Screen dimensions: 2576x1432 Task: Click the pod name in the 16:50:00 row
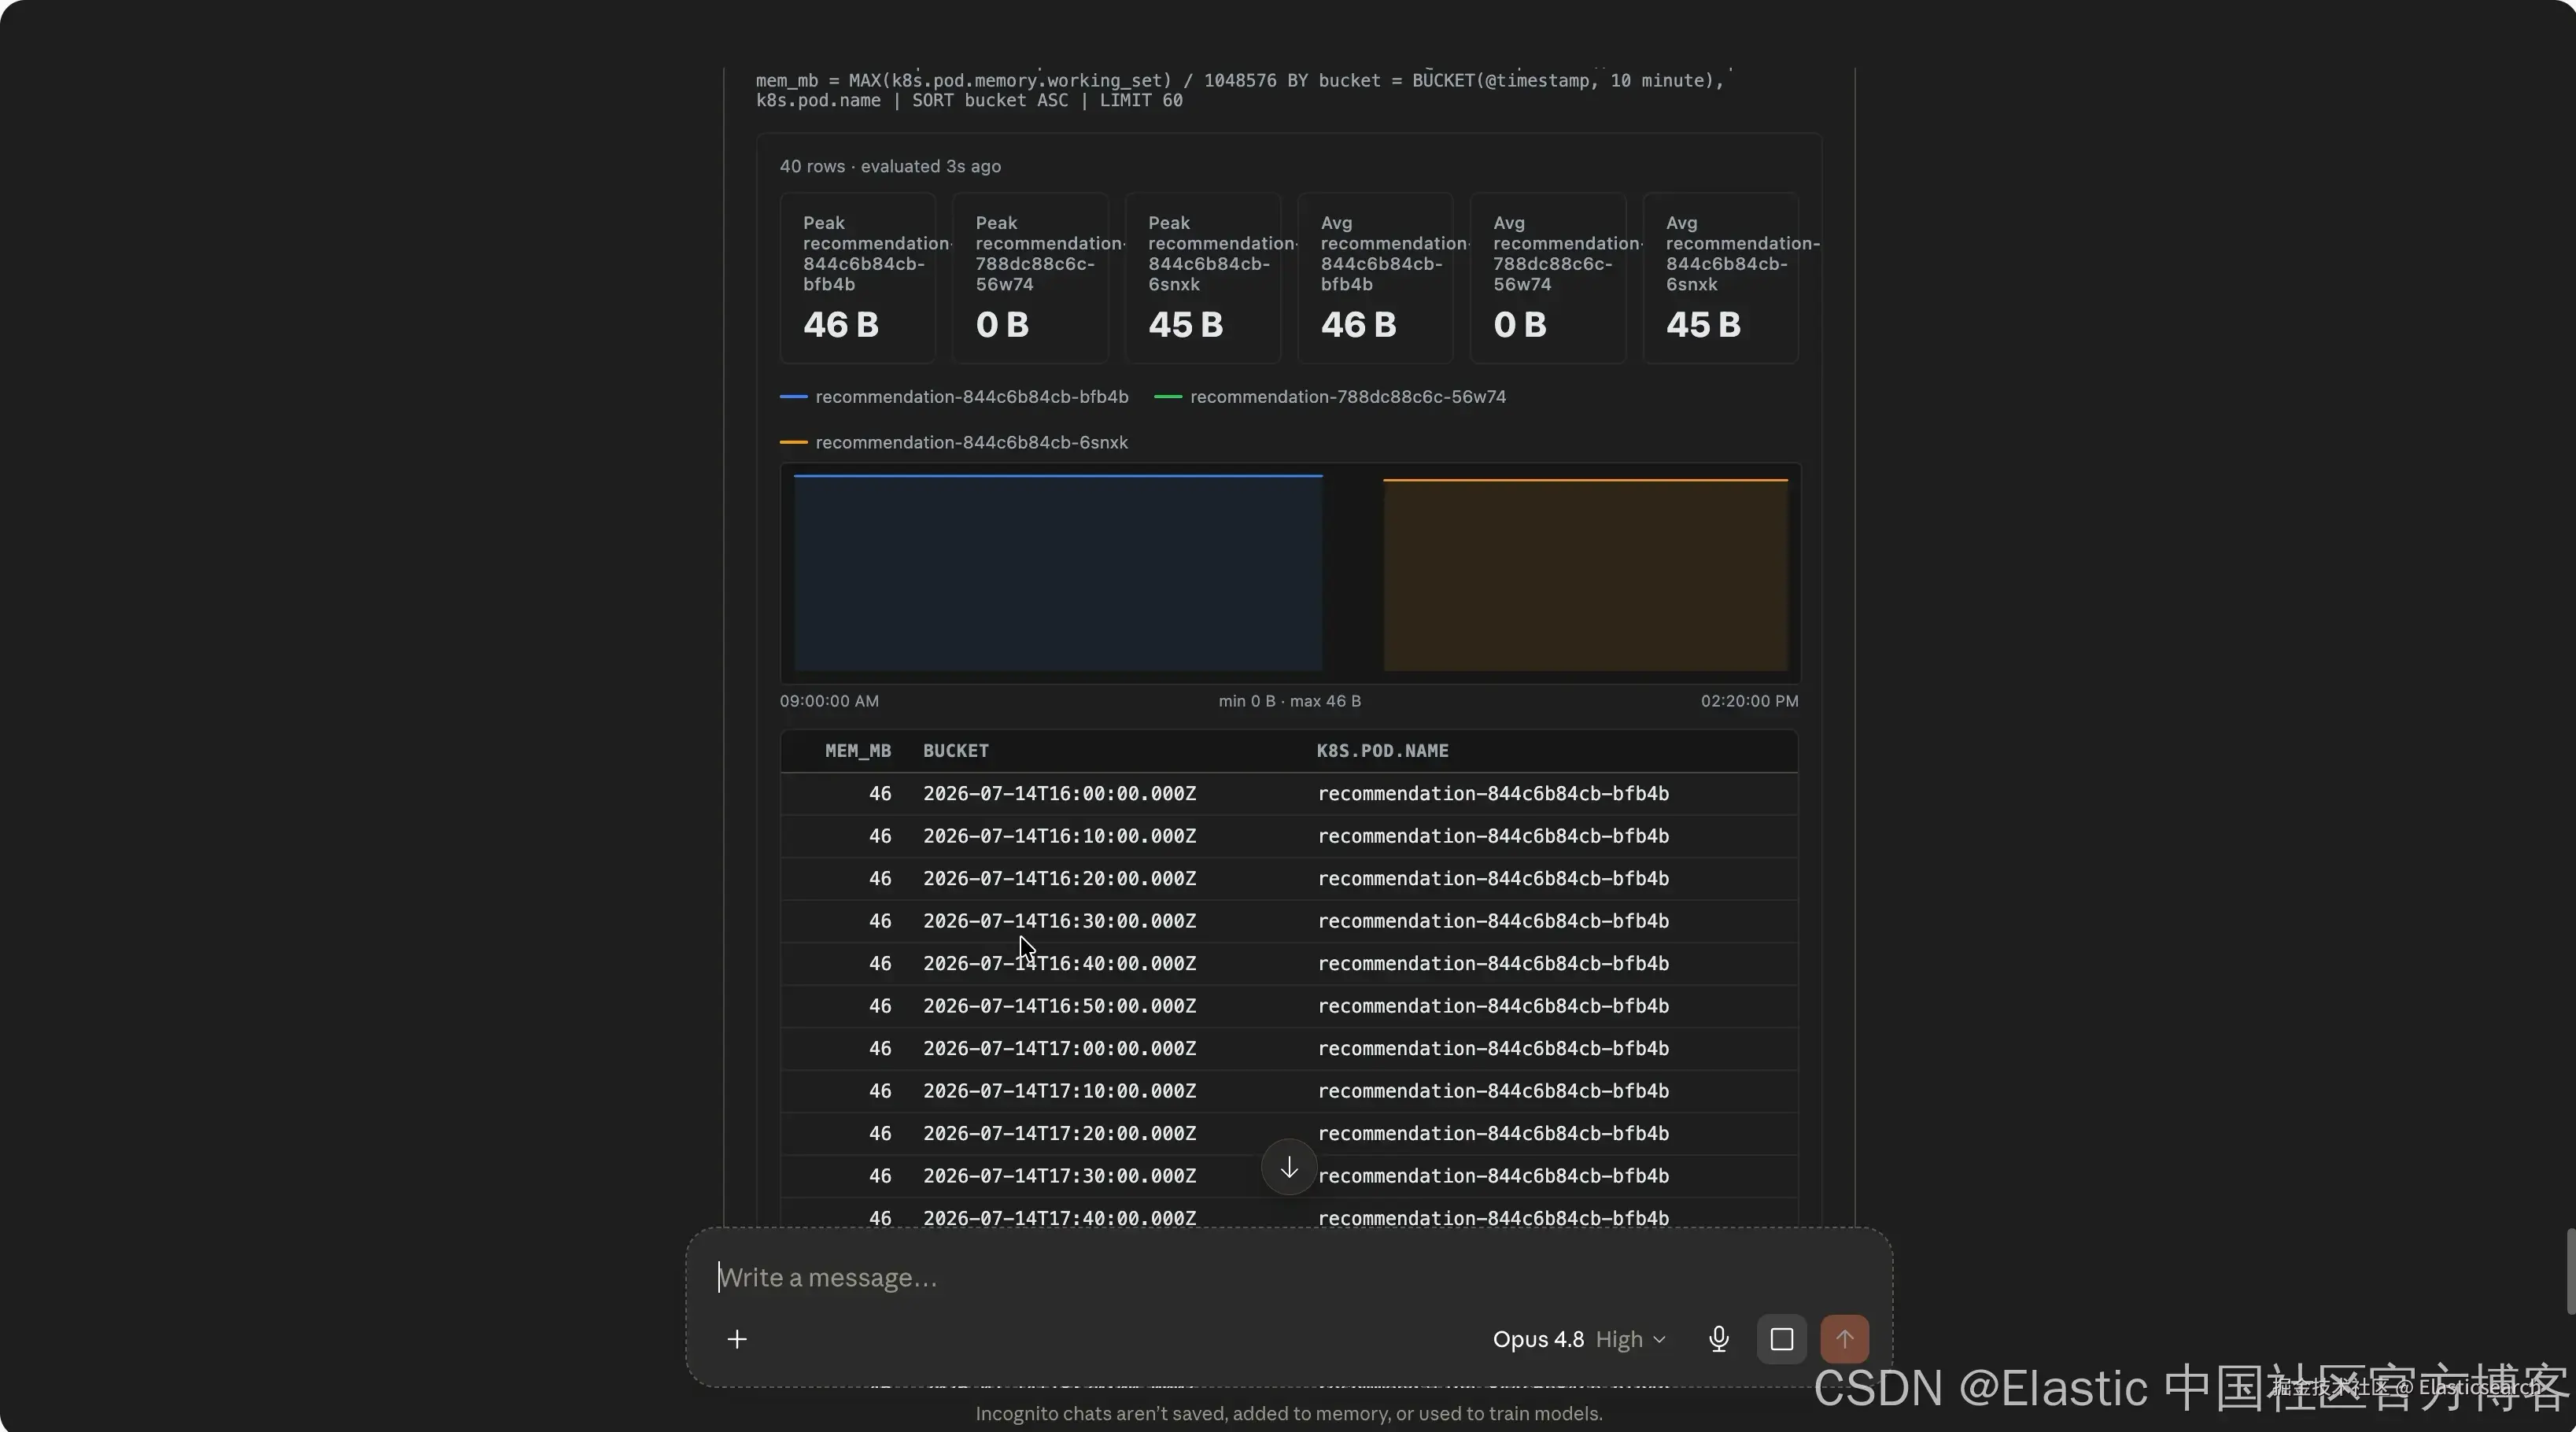coord(1493,1006)
